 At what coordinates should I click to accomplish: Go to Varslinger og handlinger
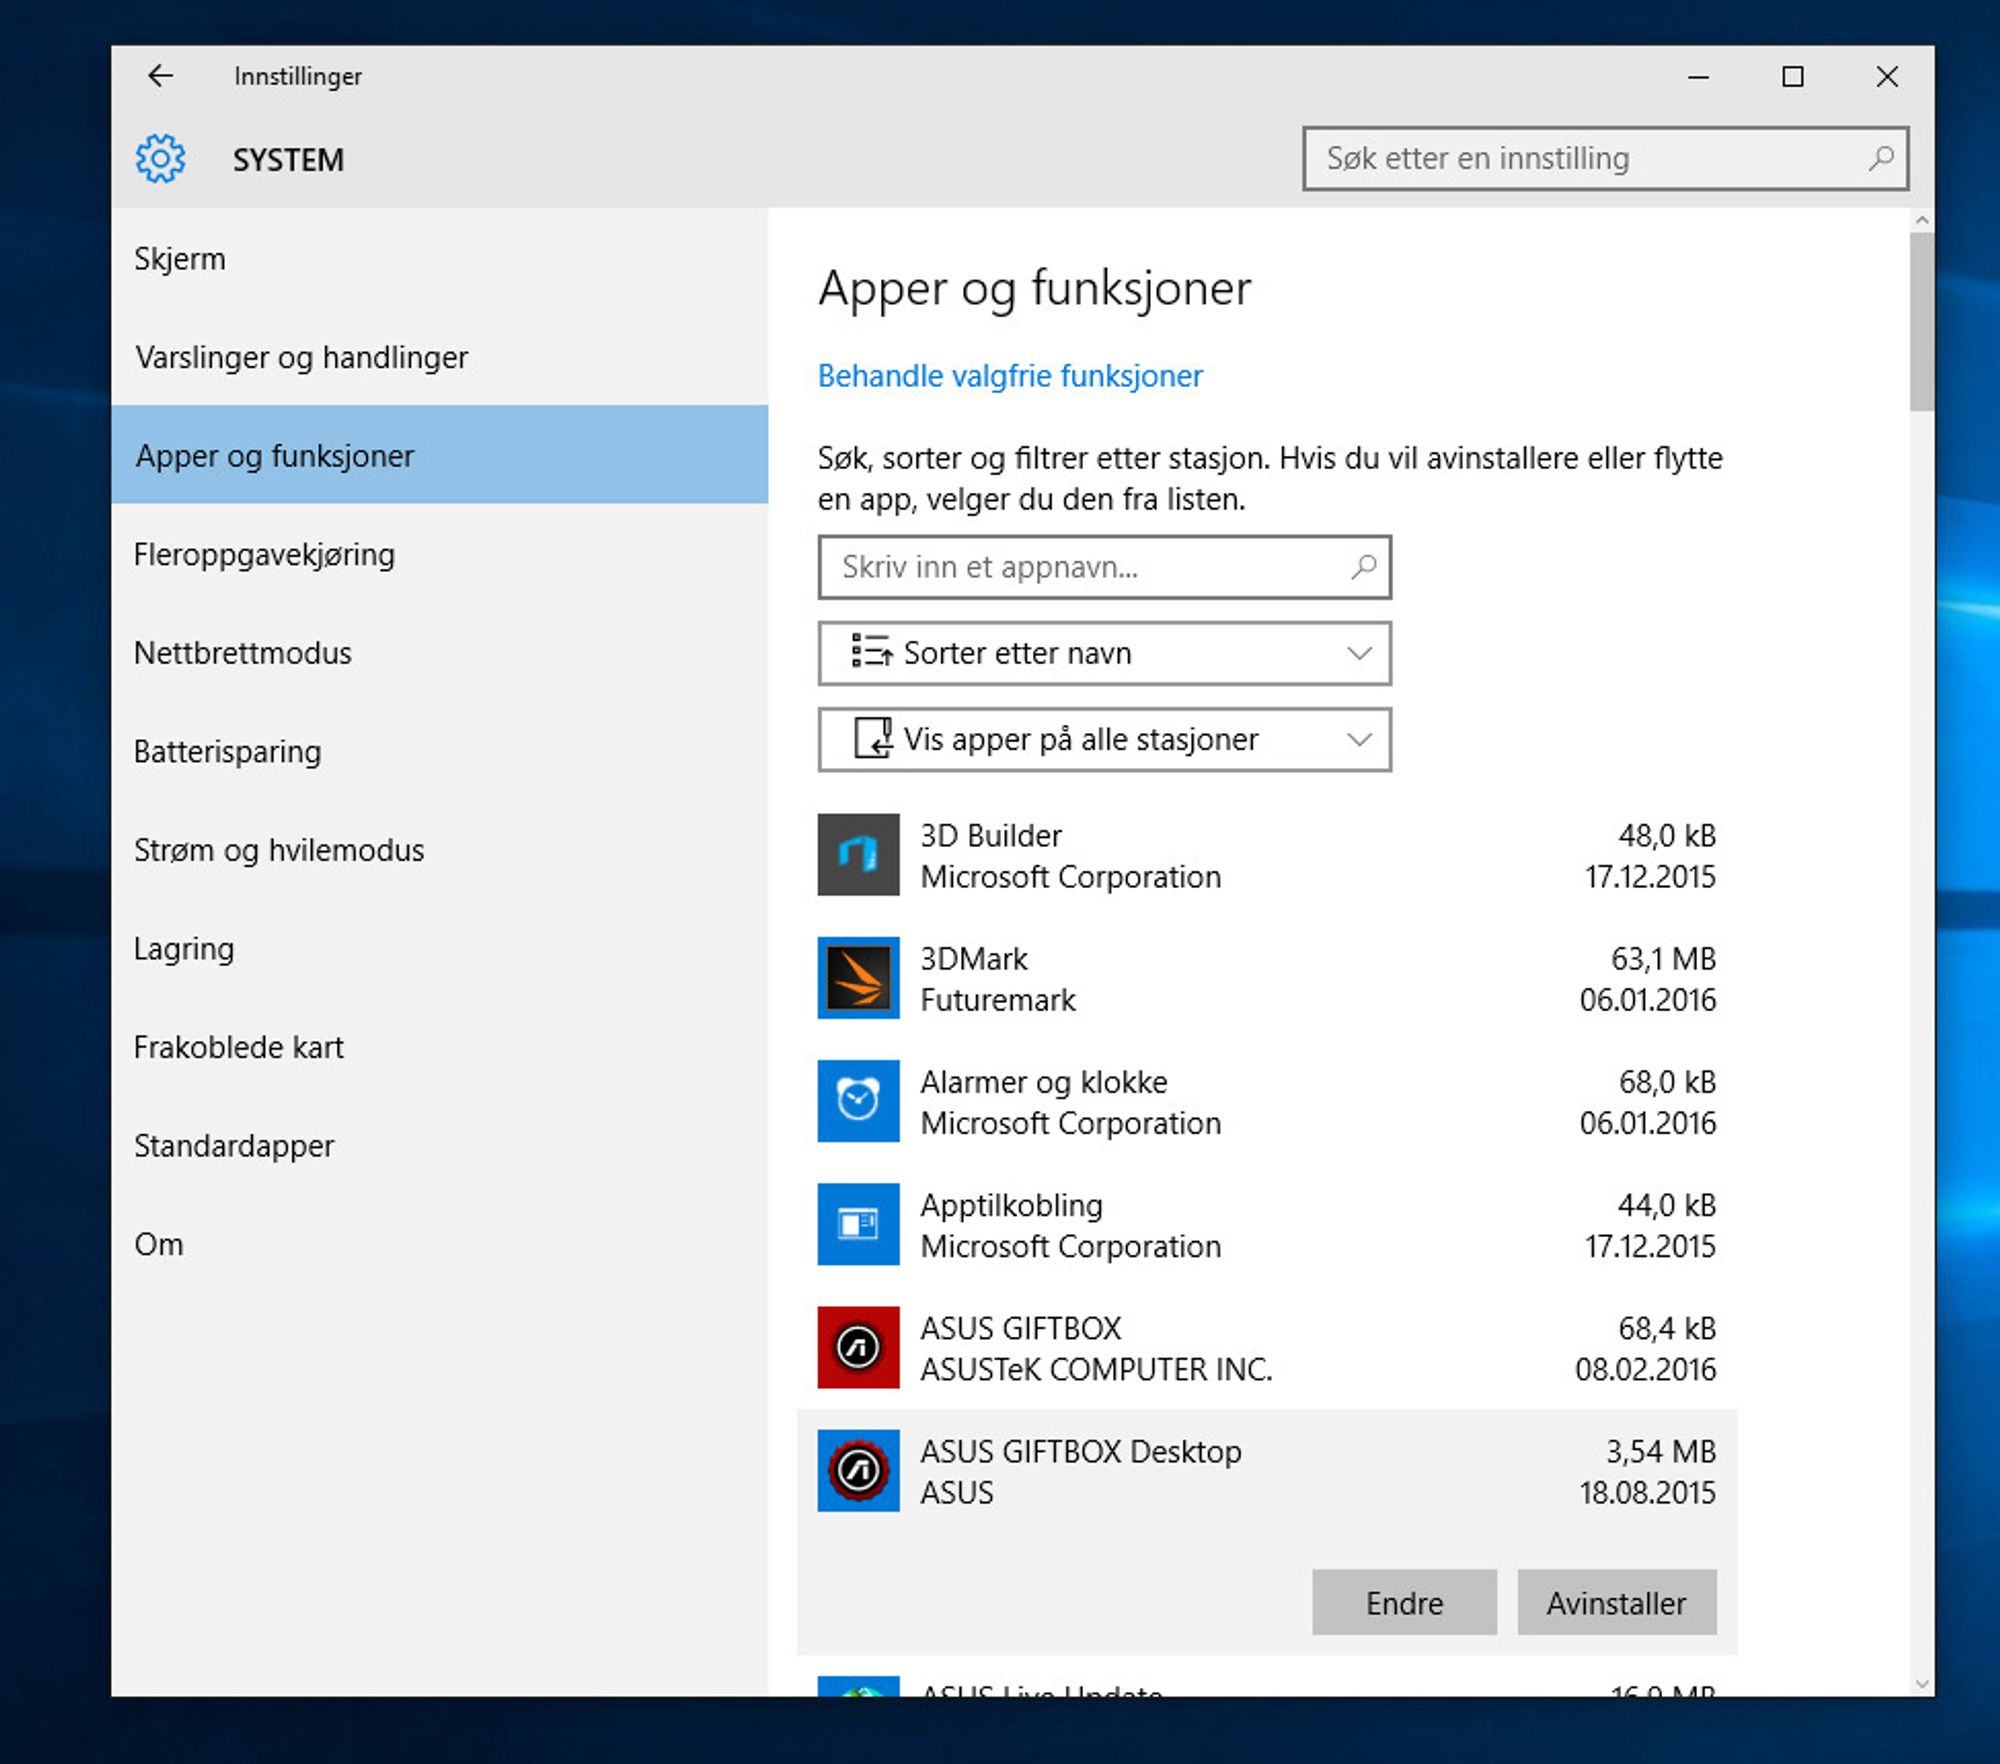point(440,357)
